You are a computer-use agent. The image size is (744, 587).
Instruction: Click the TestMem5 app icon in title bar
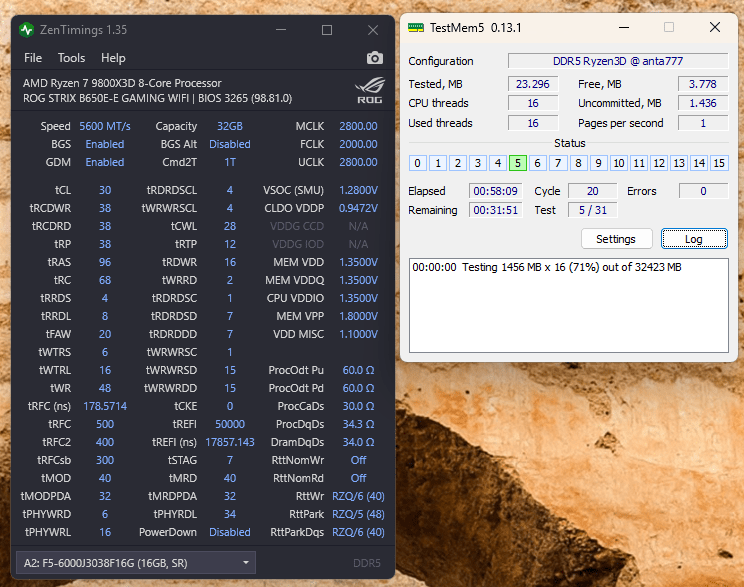414,28
